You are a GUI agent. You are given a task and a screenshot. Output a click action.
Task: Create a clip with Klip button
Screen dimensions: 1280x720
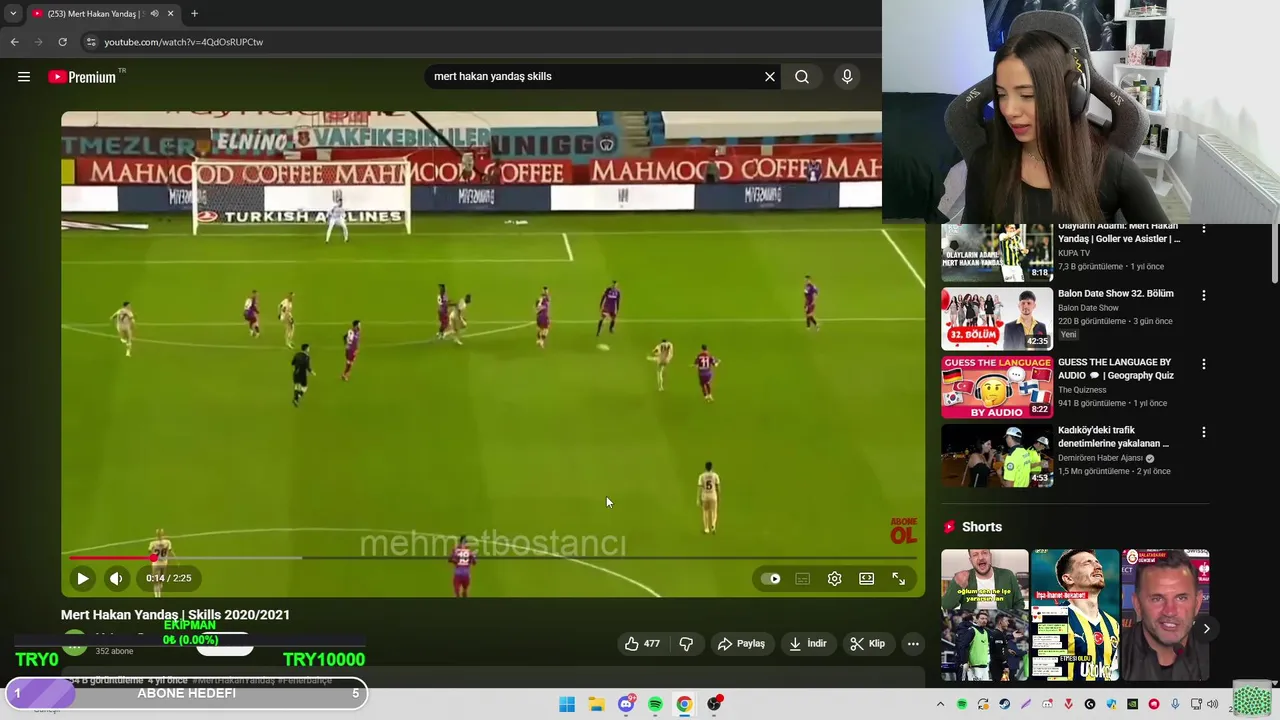pyautogui.click(x=867, y=644)
